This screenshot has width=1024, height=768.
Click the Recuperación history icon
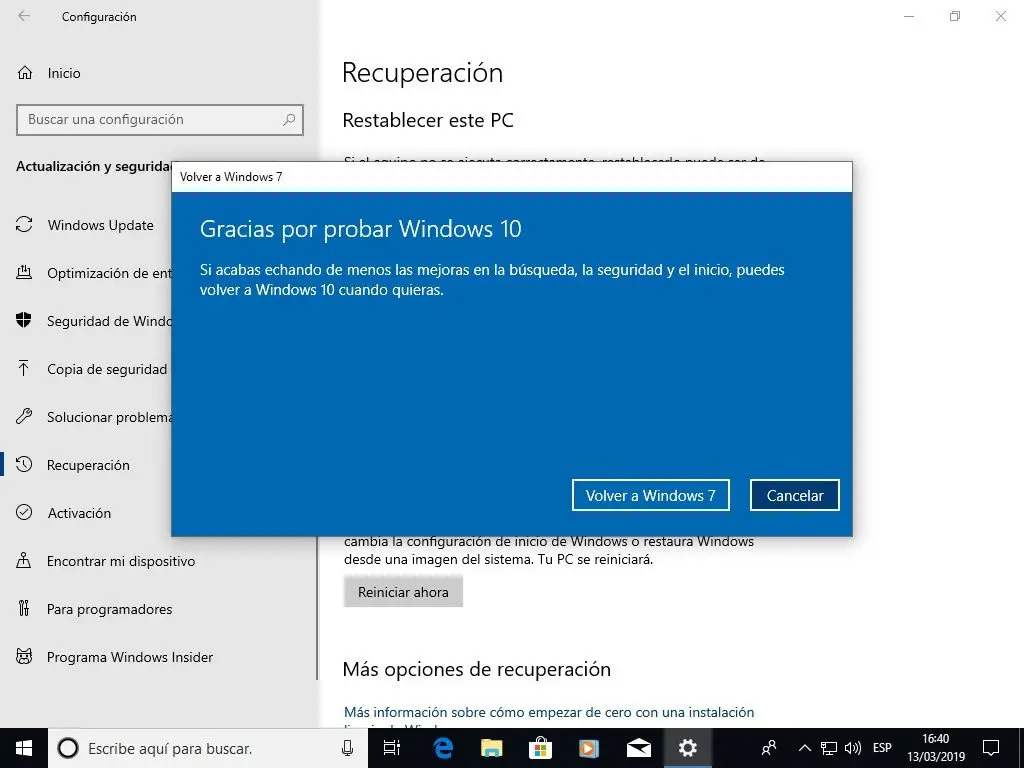(x=24, y=464)
